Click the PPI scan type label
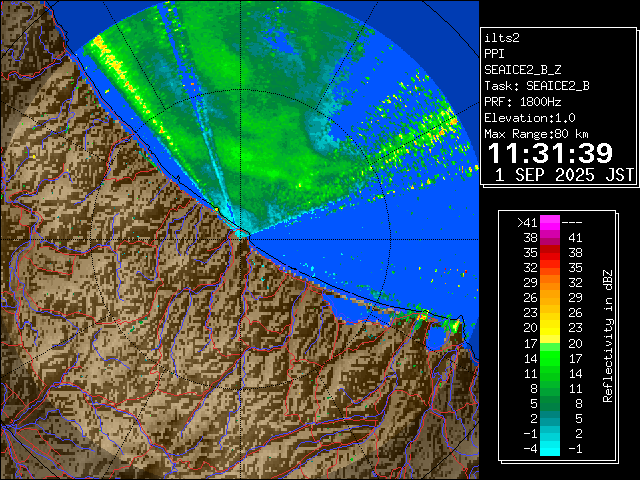 coord(495,54)
